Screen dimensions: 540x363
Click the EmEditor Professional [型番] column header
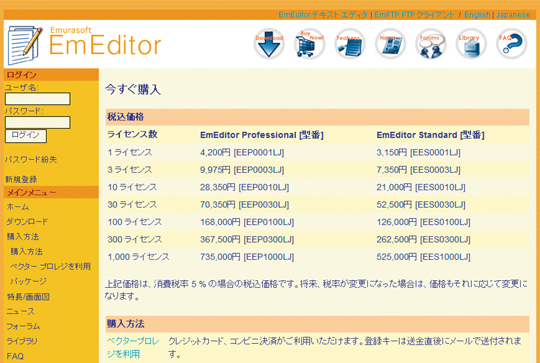[x=262, y=135]
